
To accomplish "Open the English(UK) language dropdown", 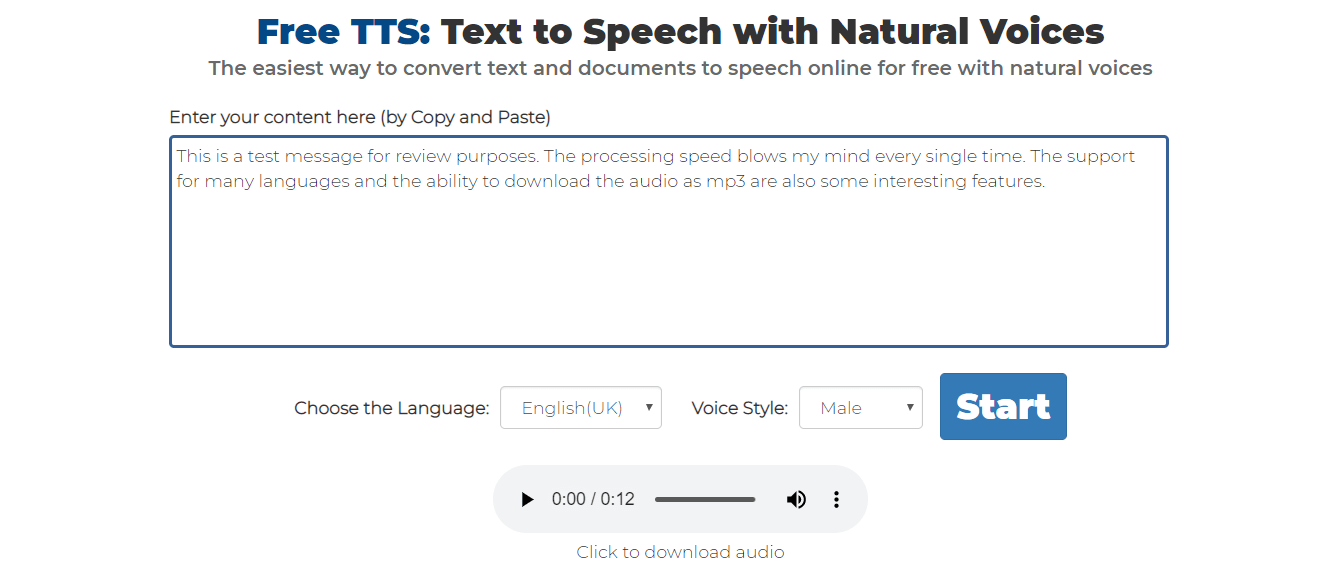I will click(580, 407).
